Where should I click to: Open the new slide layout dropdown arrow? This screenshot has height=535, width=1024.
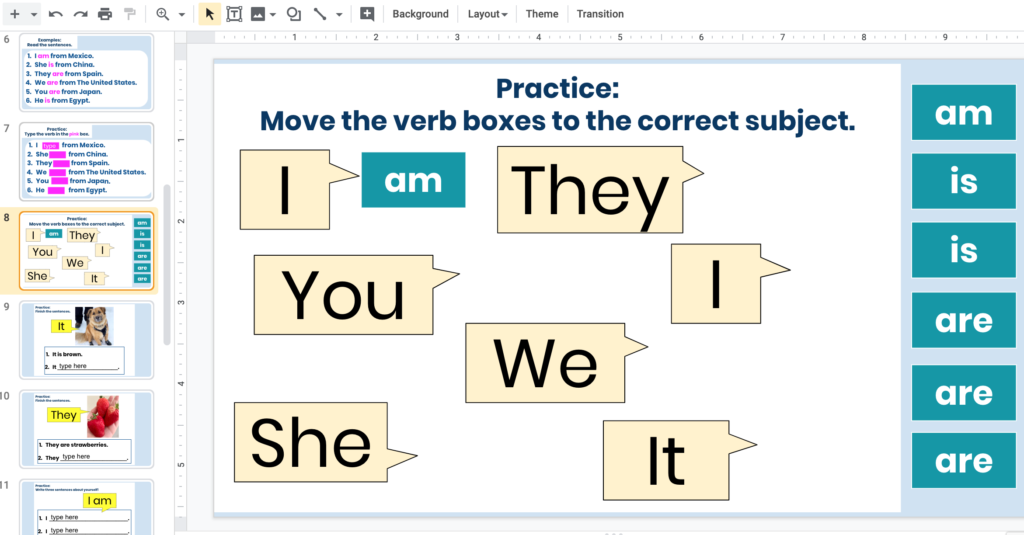pyautogui.click(x=34, y=14)
